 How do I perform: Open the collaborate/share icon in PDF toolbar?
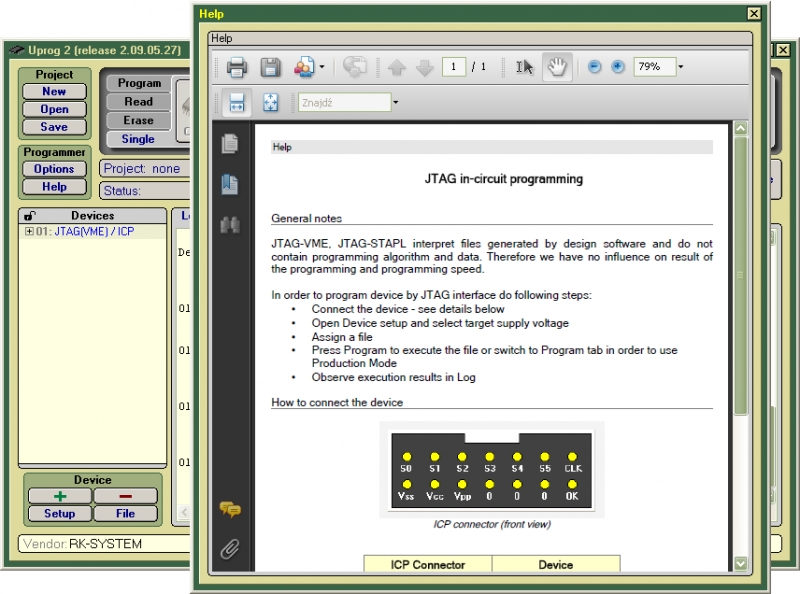click(304, 67)
